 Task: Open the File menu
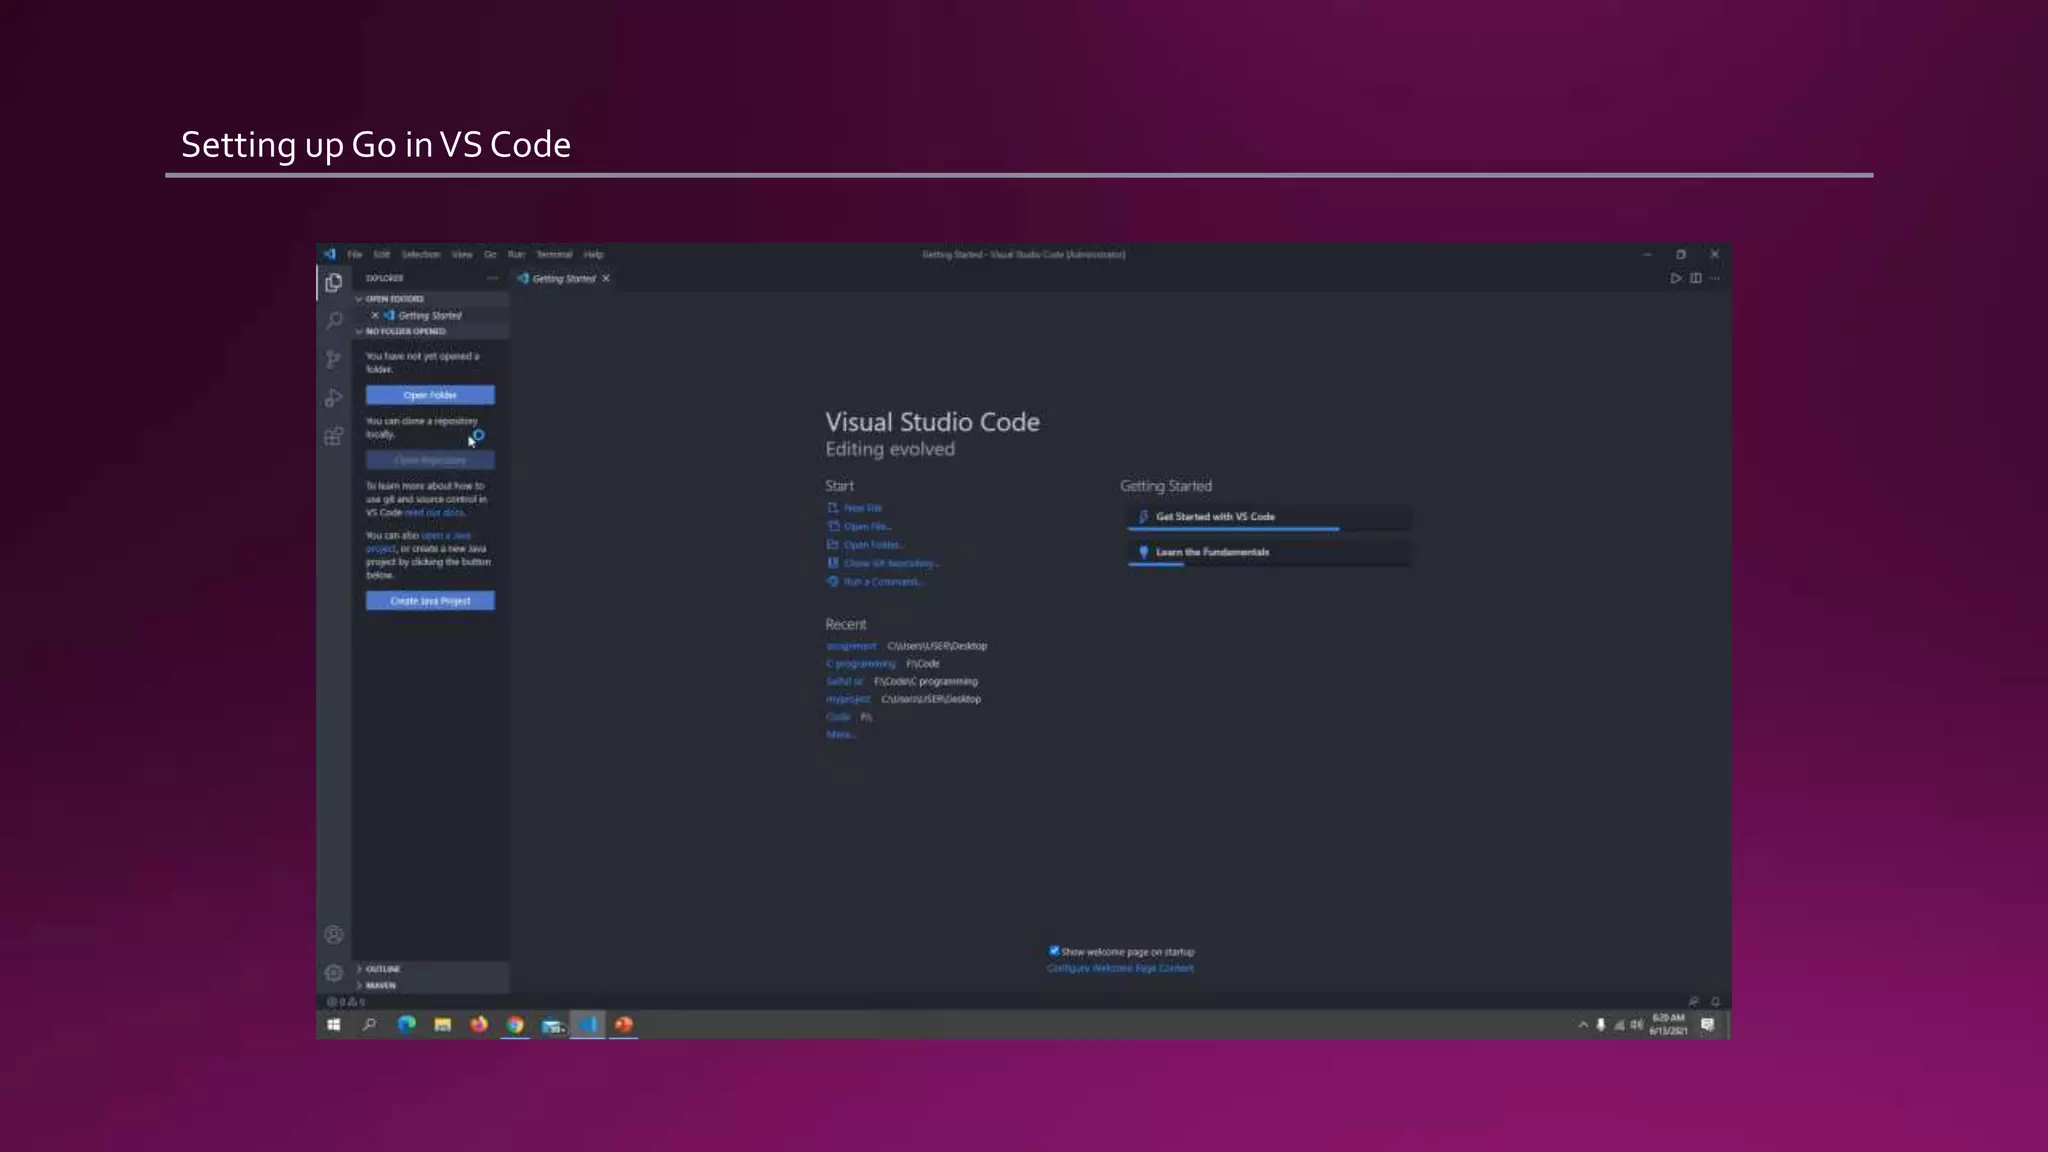tap(355, 255)
